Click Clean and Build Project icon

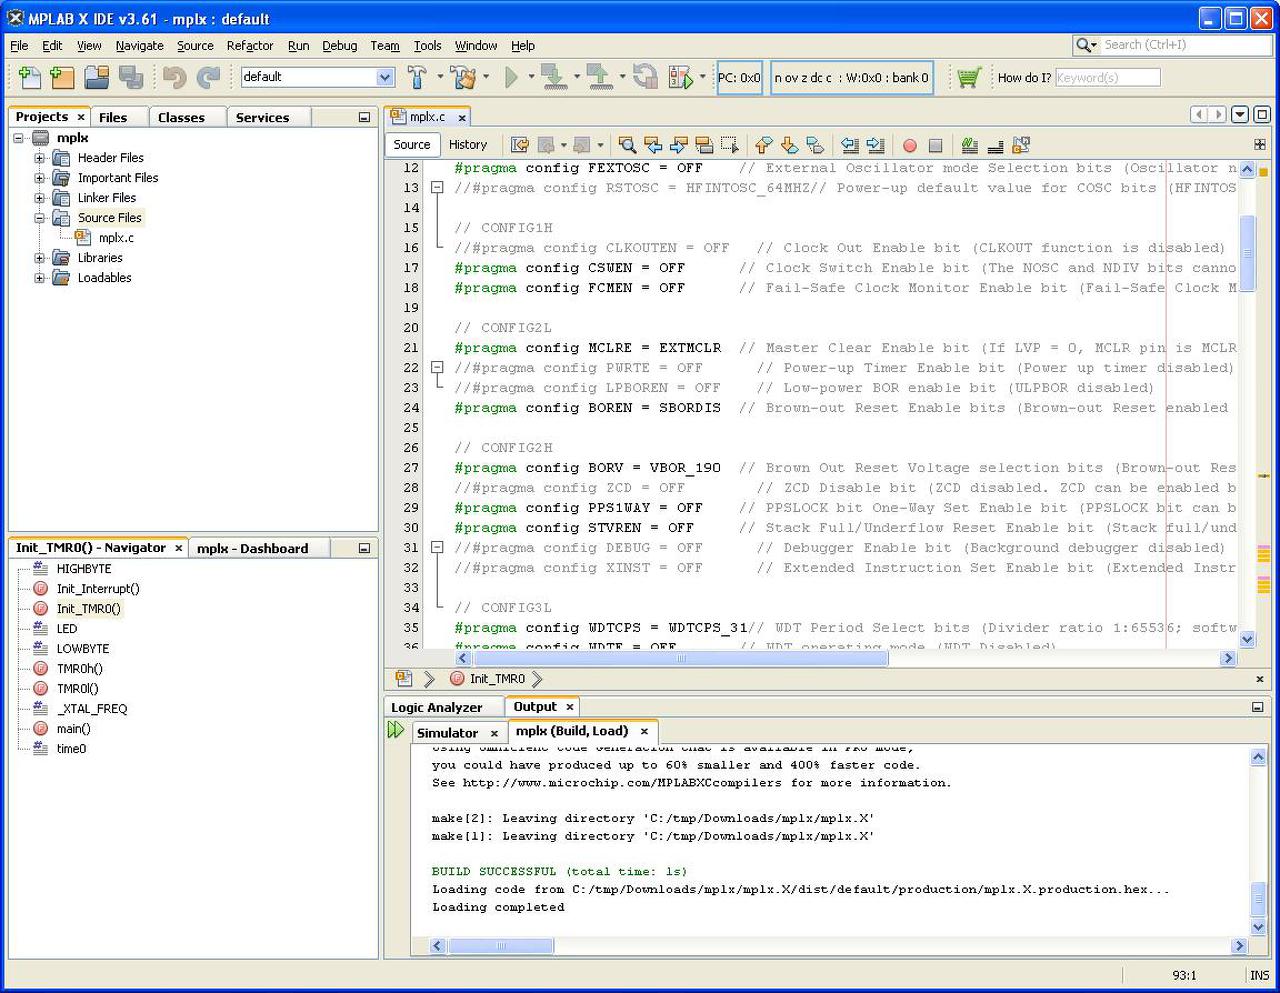[x=462, y=77]
